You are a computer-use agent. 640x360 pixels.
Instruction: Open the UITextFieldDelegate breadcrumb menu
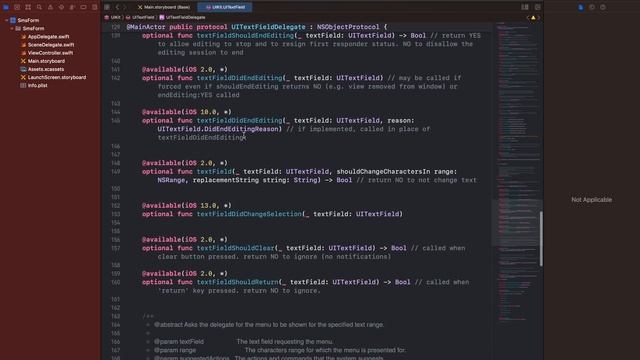(x=182, y=18)
